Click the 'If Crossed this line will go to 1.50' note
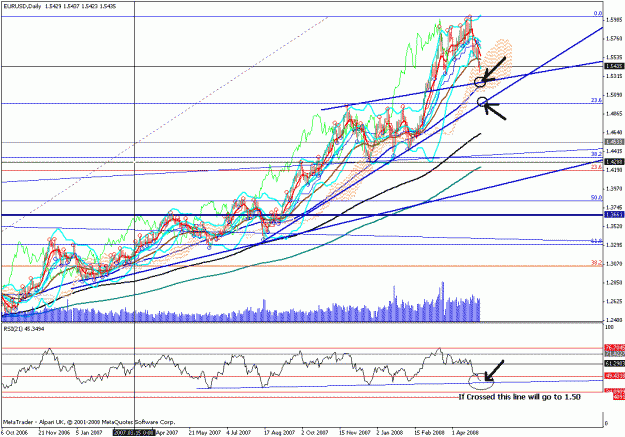625x437 pixels. pyautogui.click(x=519, y=397)
